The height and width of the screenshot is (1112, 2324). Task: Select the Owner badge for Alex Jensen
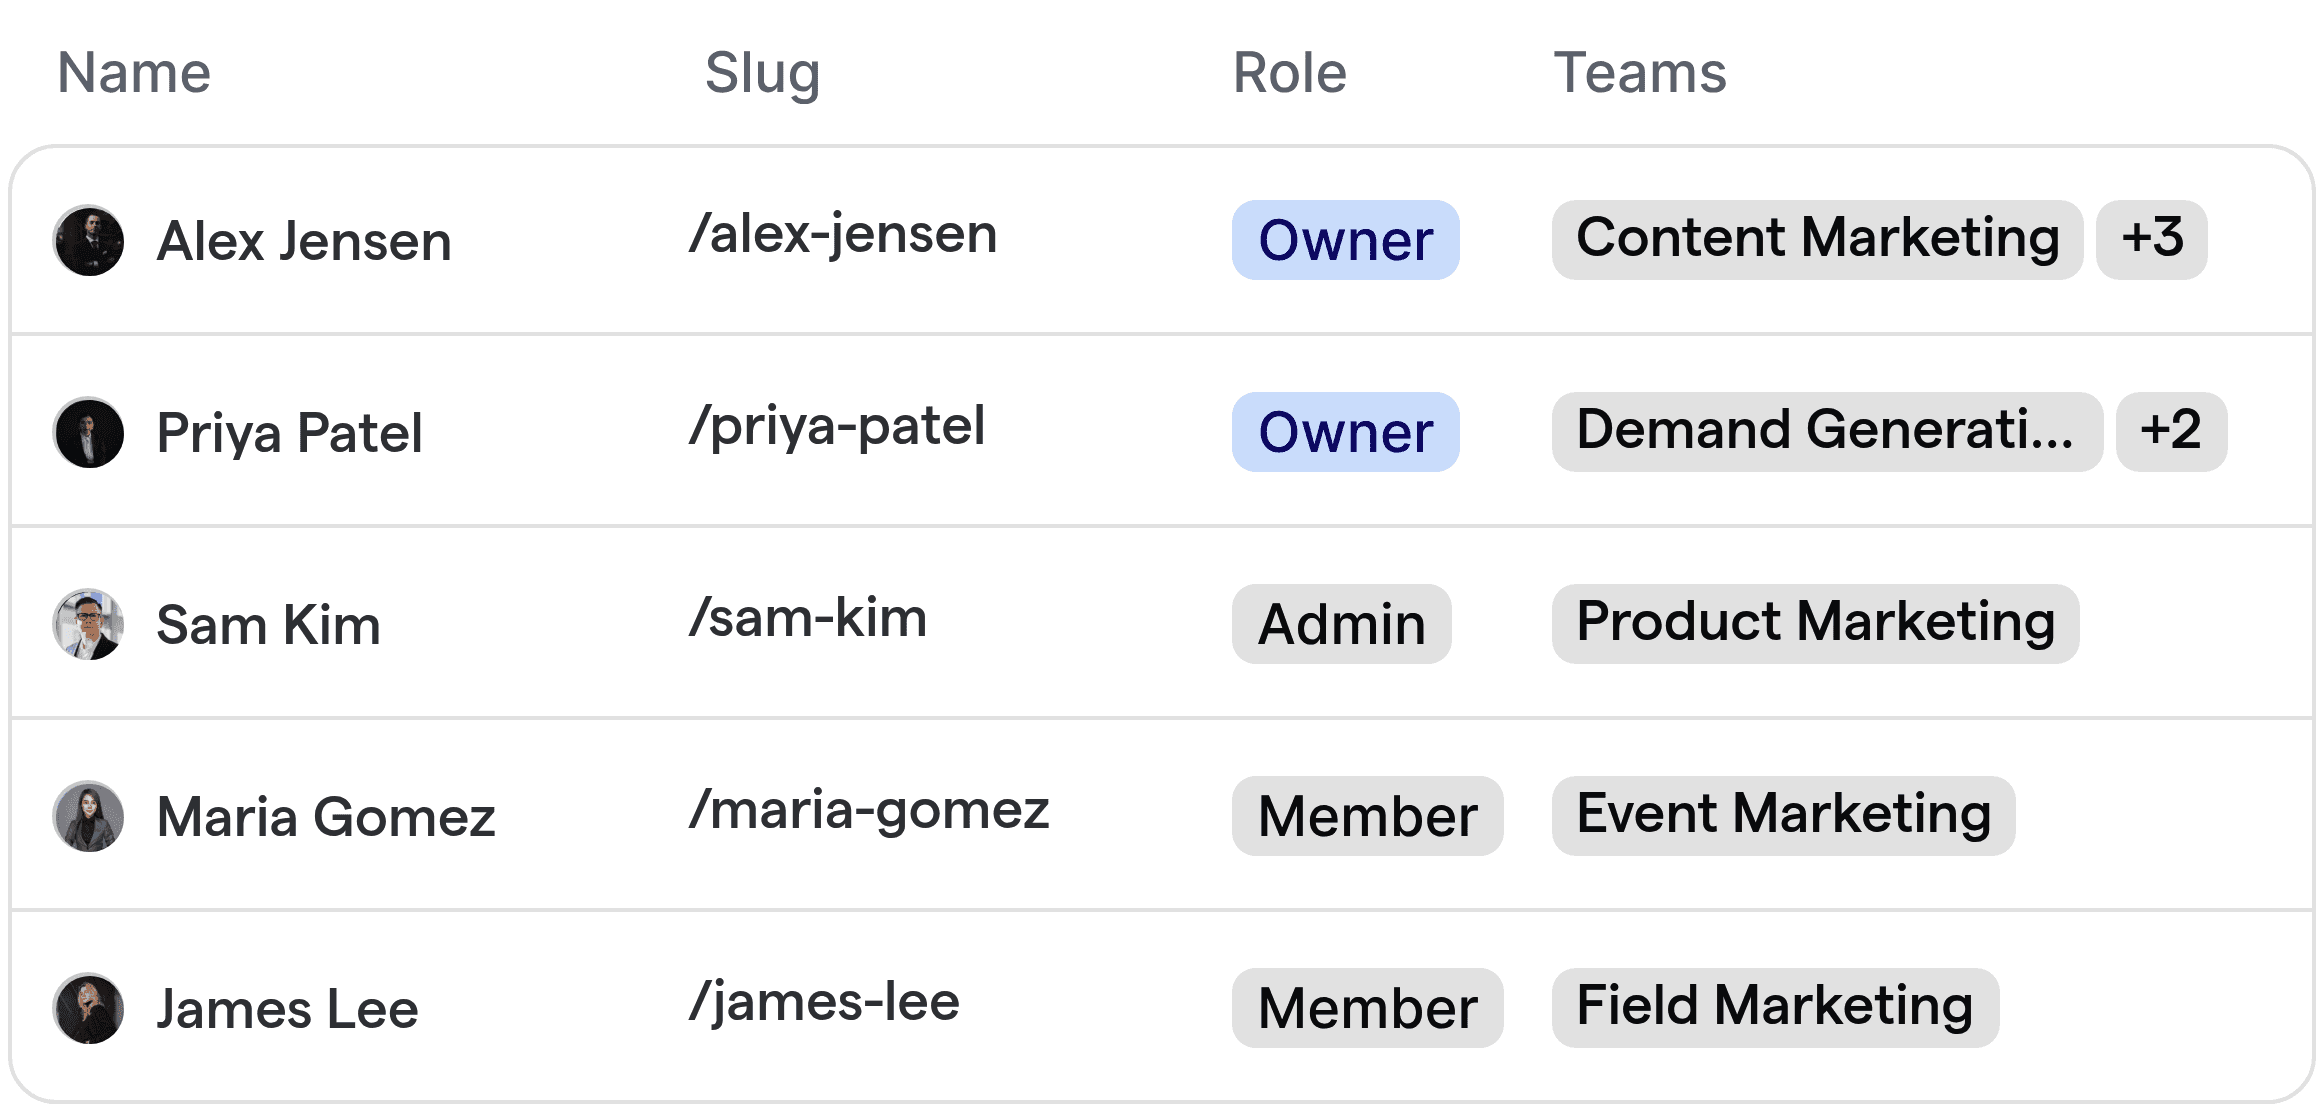point(1344,240)
